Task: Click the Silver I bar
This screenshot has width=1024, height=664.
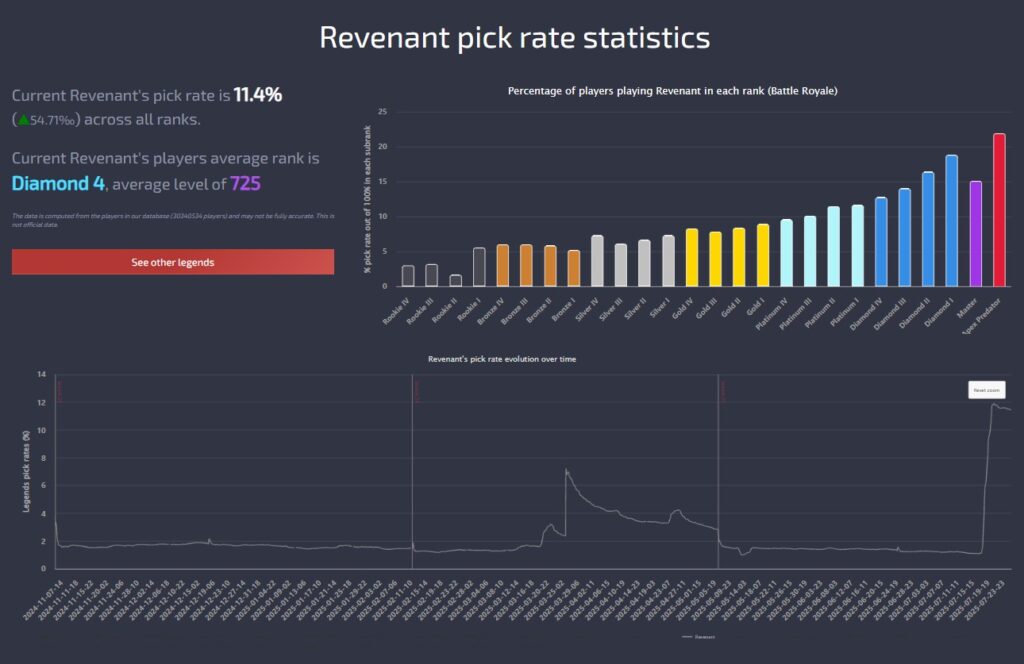Action: click(x=668, y=261)
